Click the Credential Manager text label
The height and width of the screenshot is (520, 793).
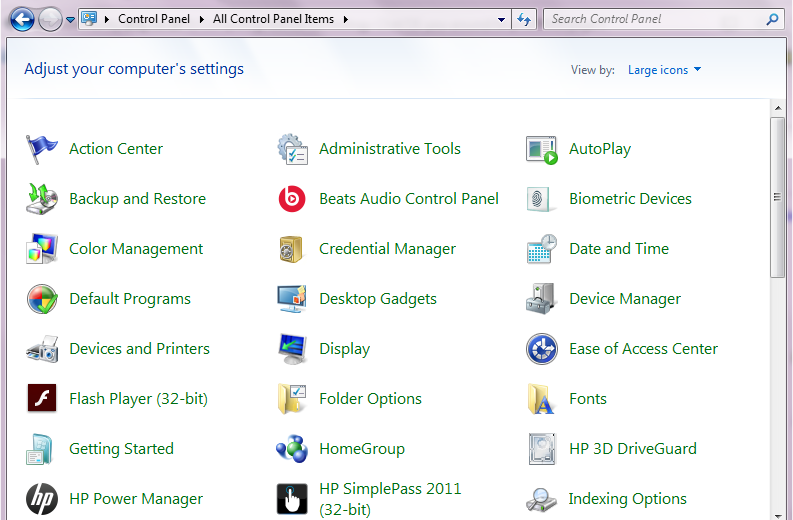(387, 249)
